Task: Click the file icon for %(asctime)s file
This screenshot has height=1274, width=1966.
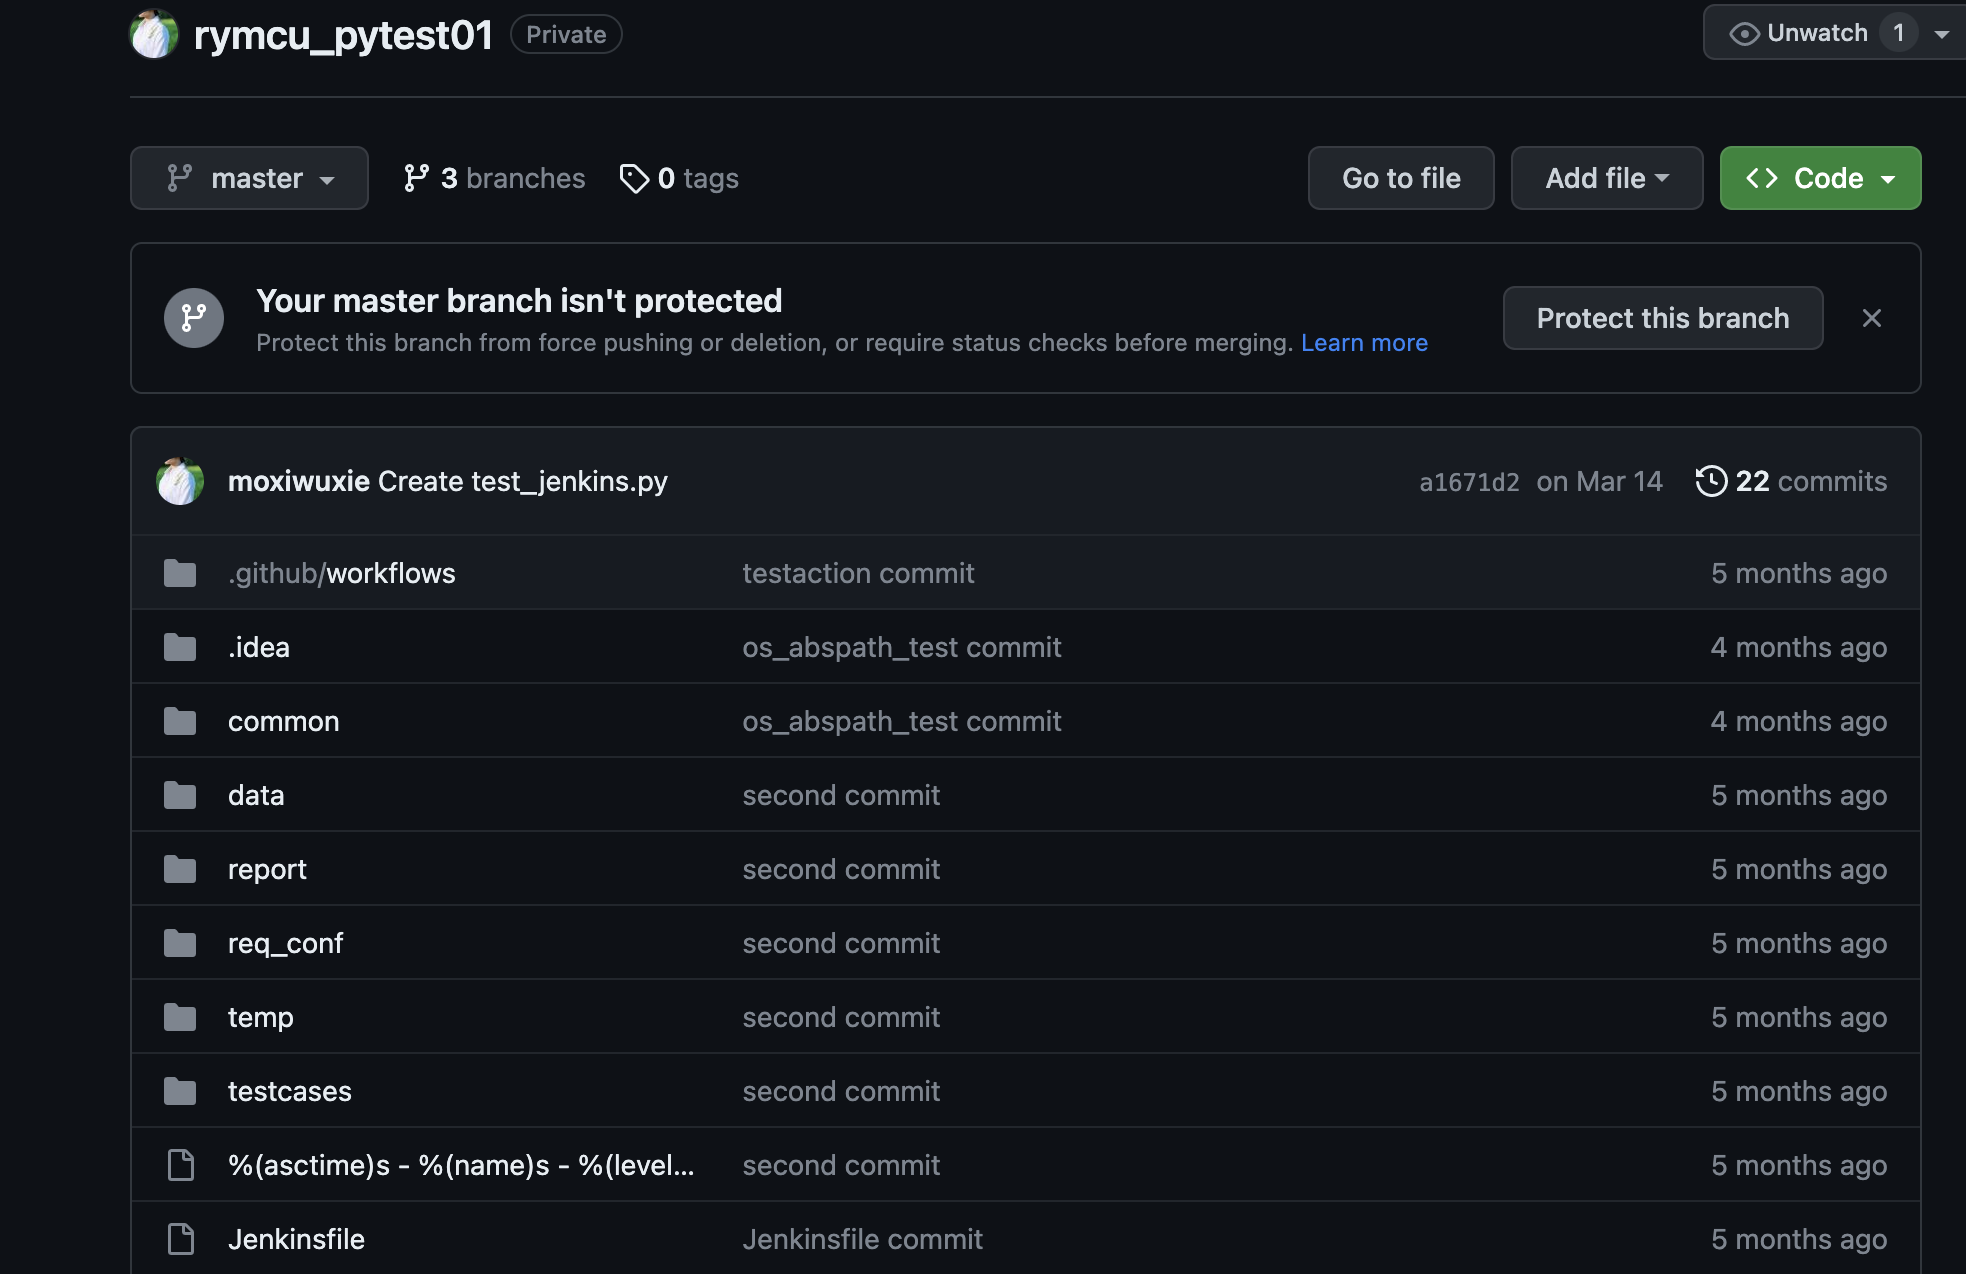Action: click(x=181, y=1165)
